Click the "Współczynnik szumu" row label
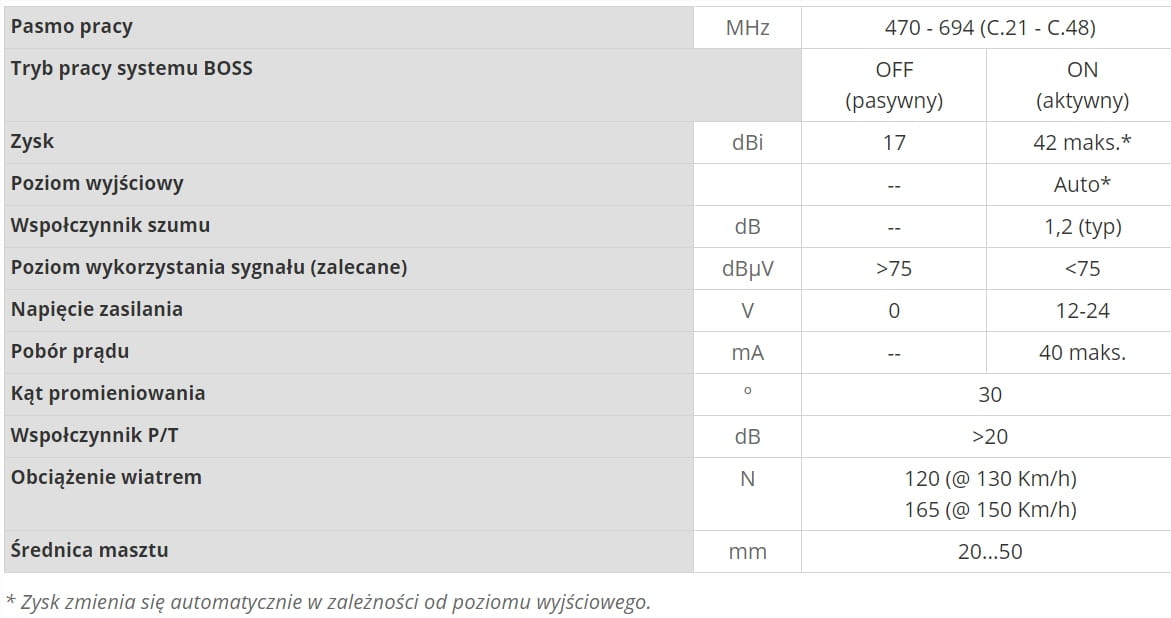Viewport: 1171px width, 618px height. tap(110, 226)
